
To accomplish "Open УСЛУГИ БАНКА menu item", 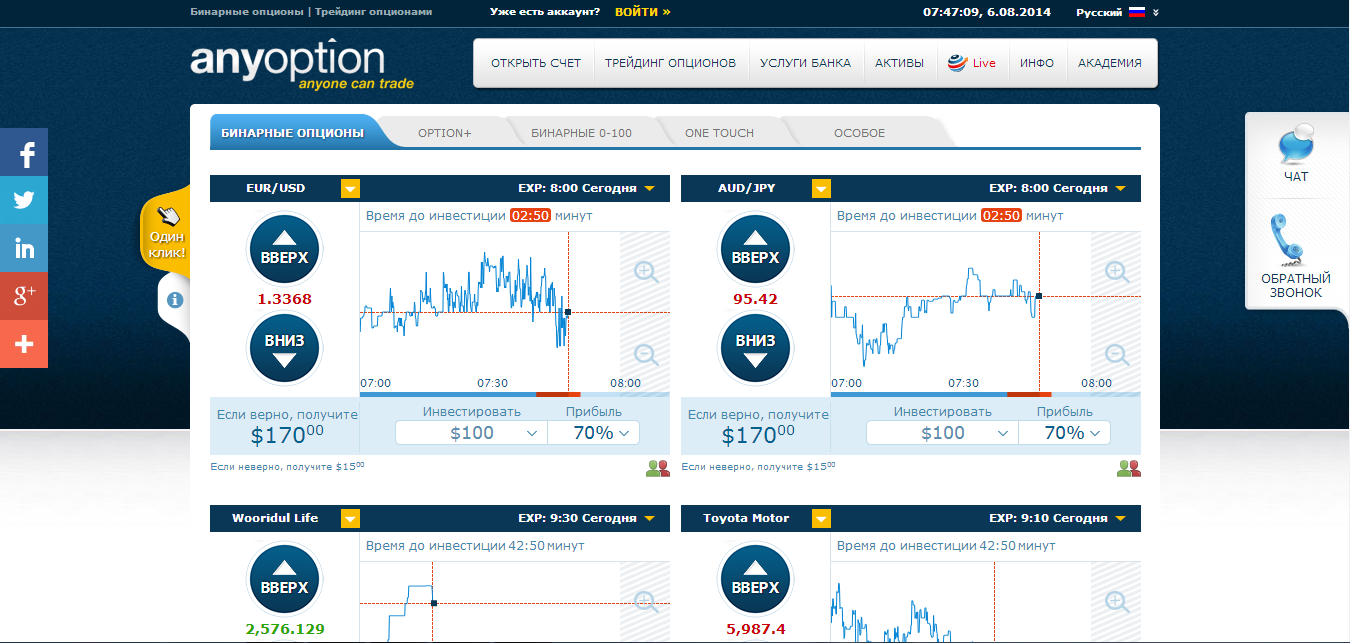I will [805, 63].
